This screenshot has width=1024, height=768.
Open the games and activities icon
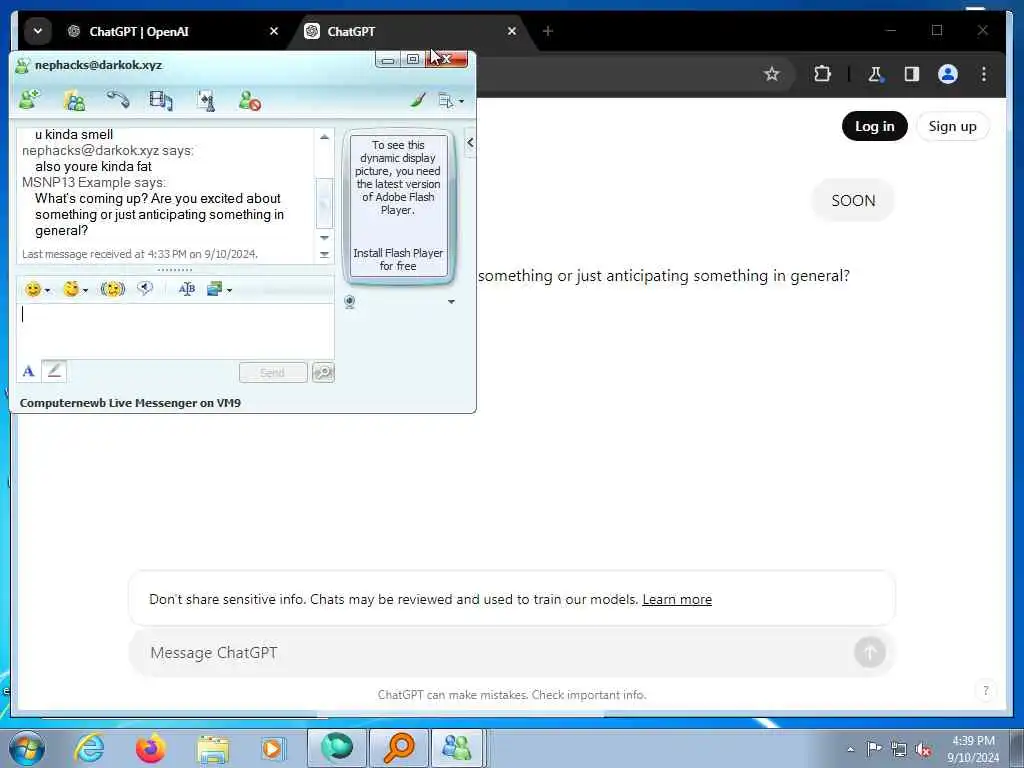tap(206, 101)
